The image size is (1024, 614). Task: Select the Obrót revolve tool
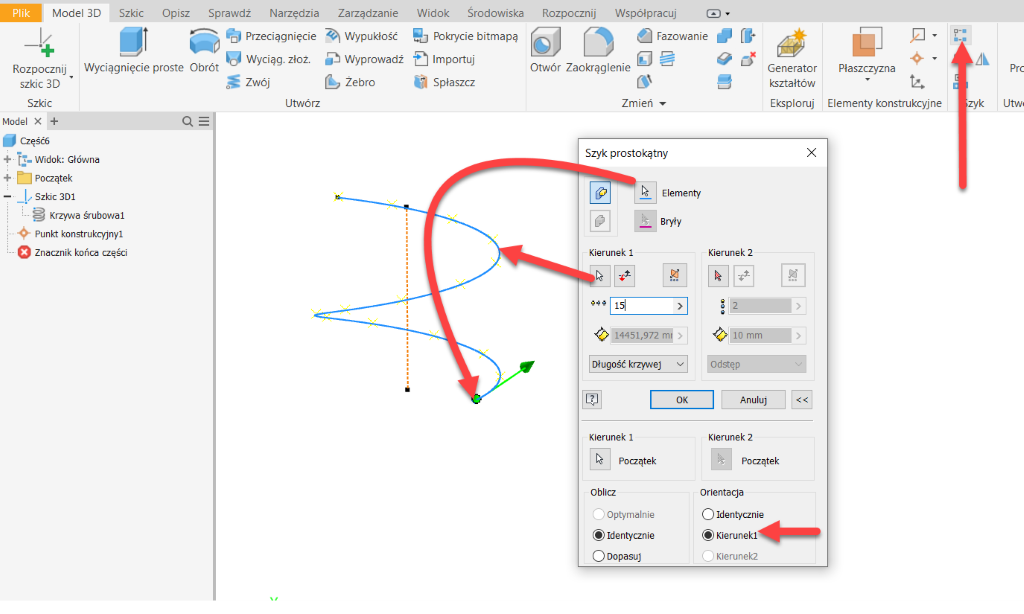205,43
